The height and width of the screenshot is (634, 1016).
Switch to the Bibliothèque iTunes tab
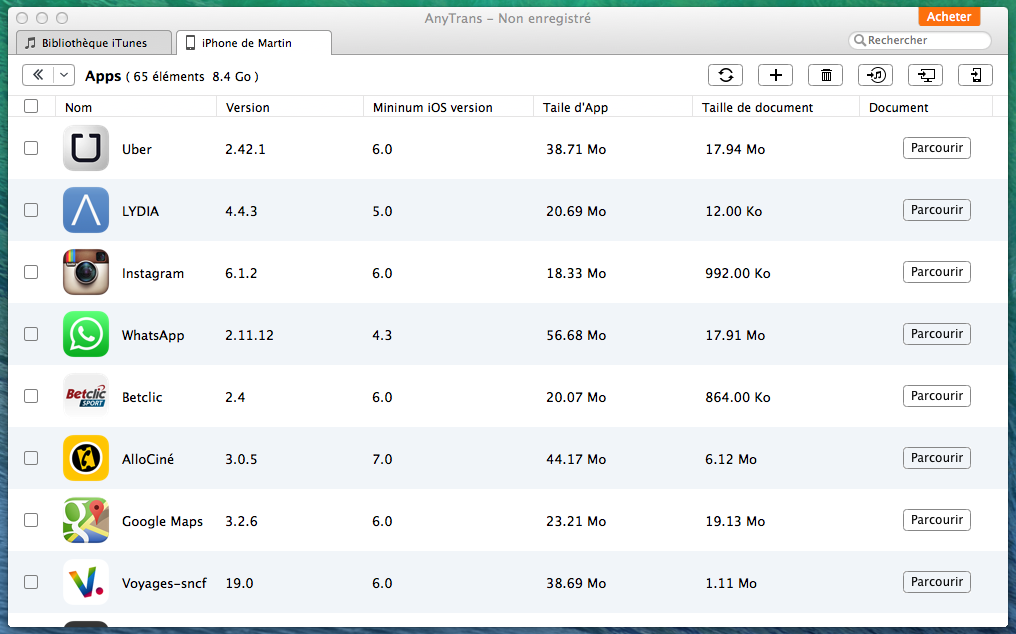click(x=93, y=43)
